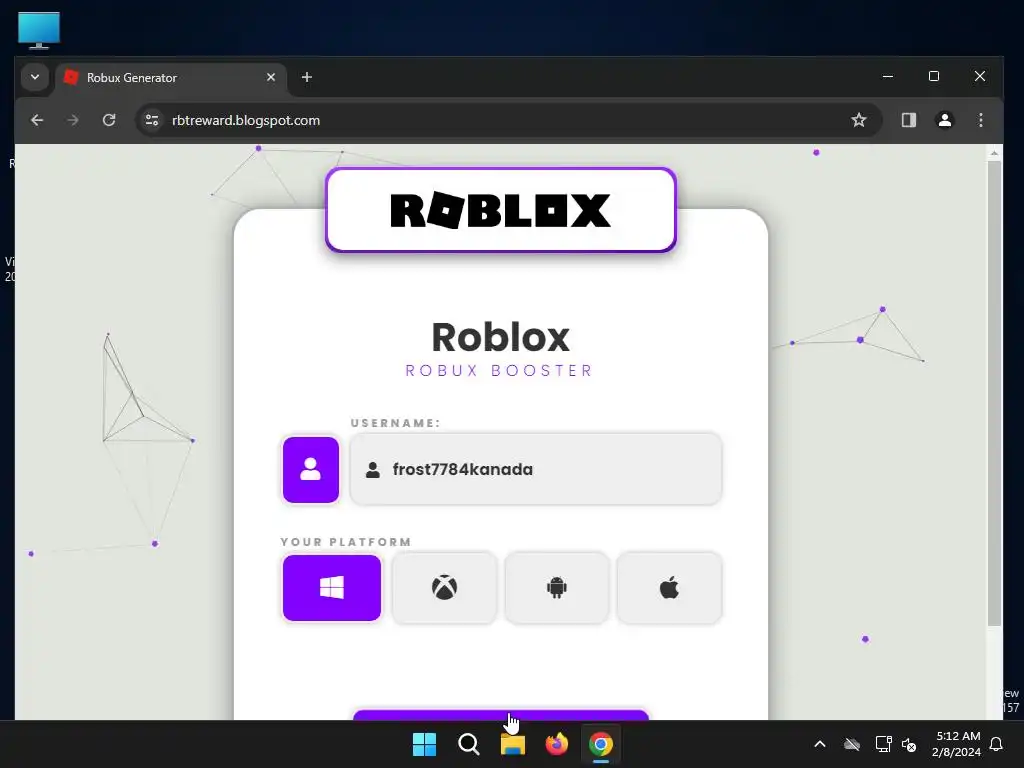This screenshot has height=768, width=1024.
Task: Open a new browser tab
Action: coord(307,77)
